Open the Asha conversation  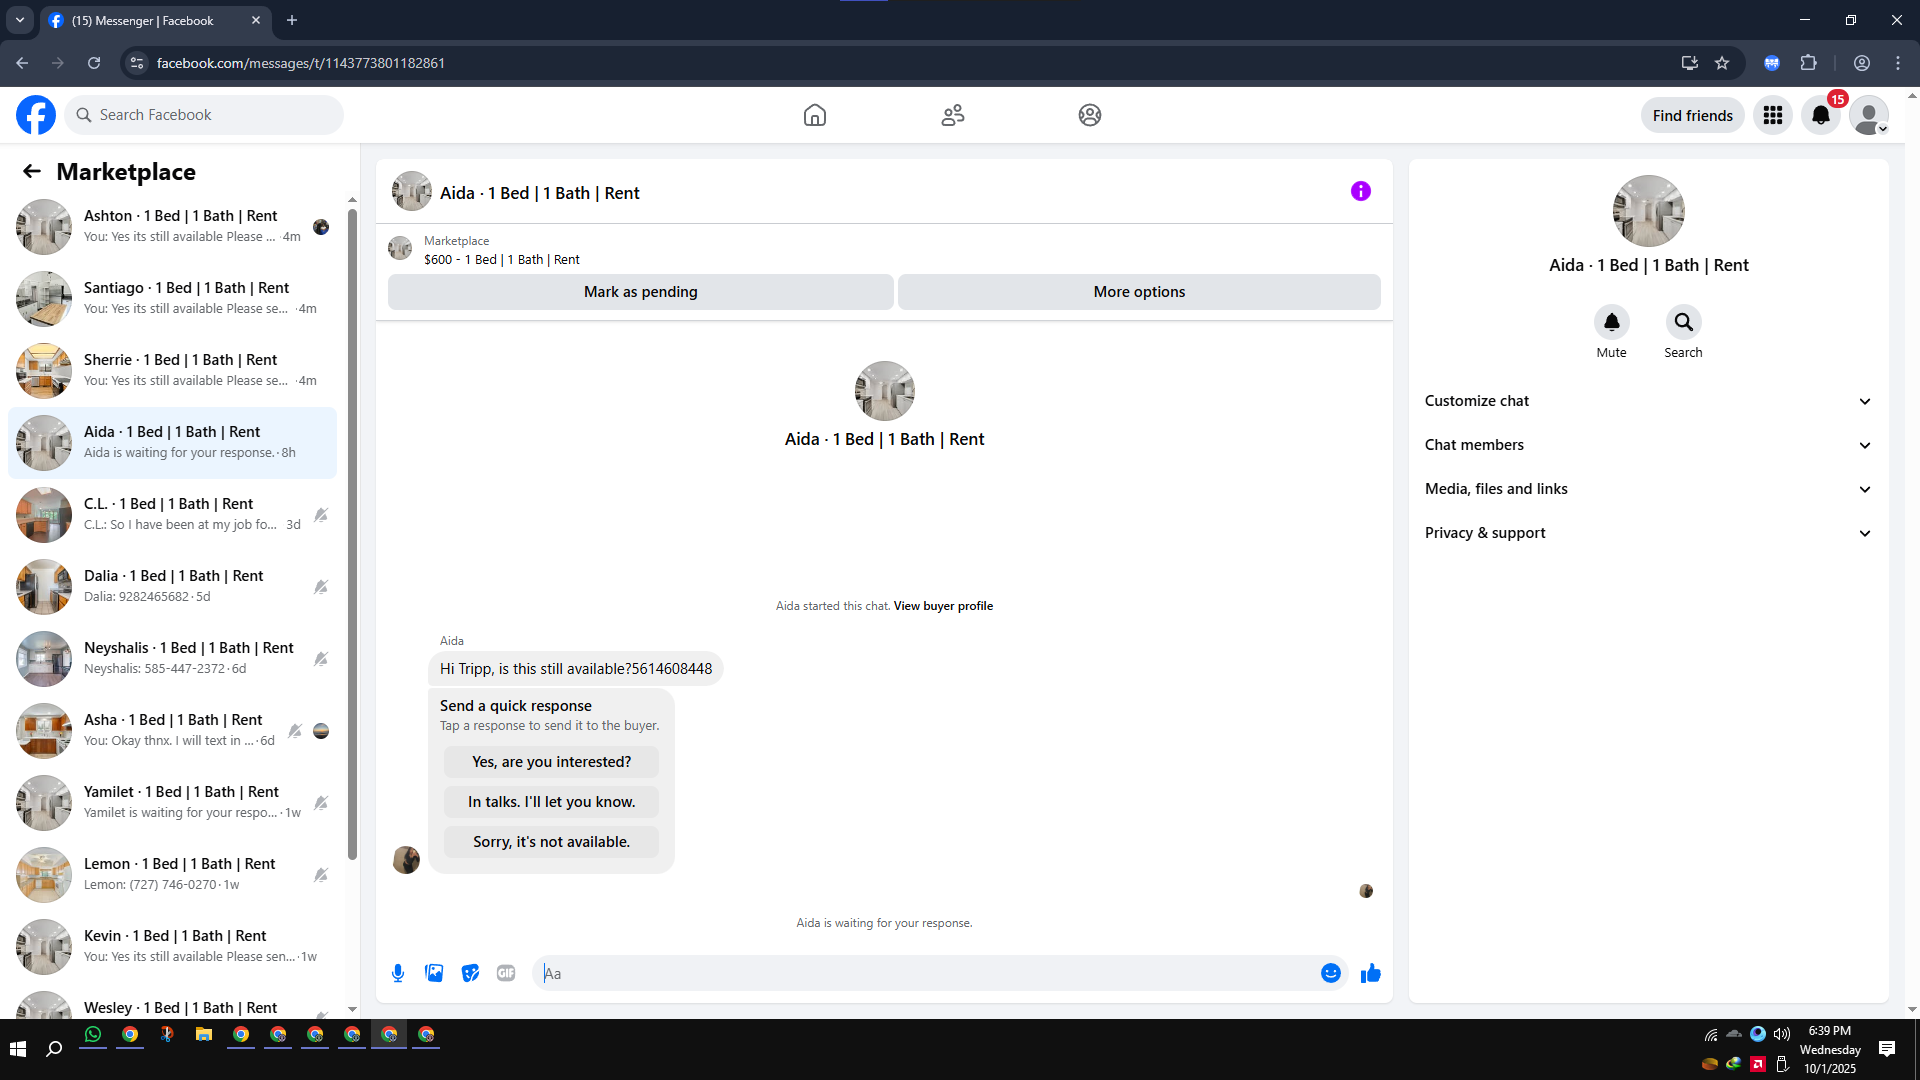172,731
